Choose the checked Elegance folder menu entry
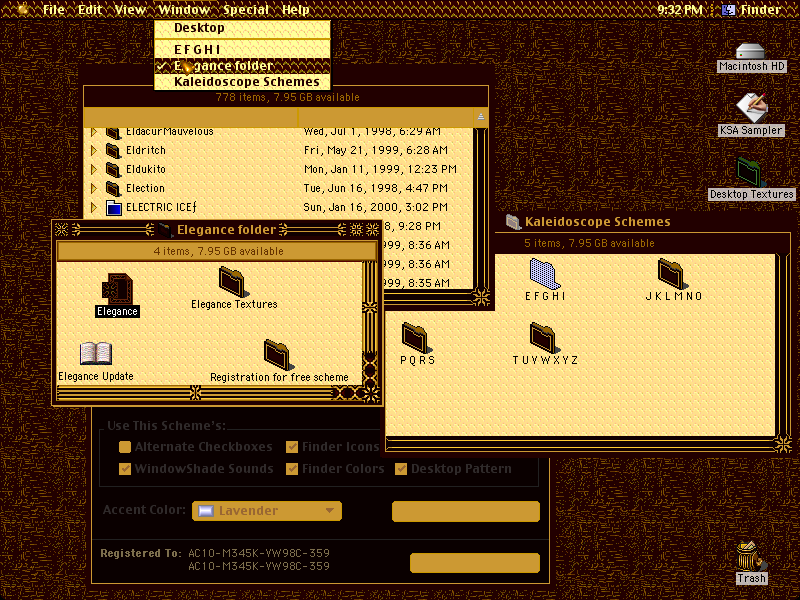 click(242, 66)
